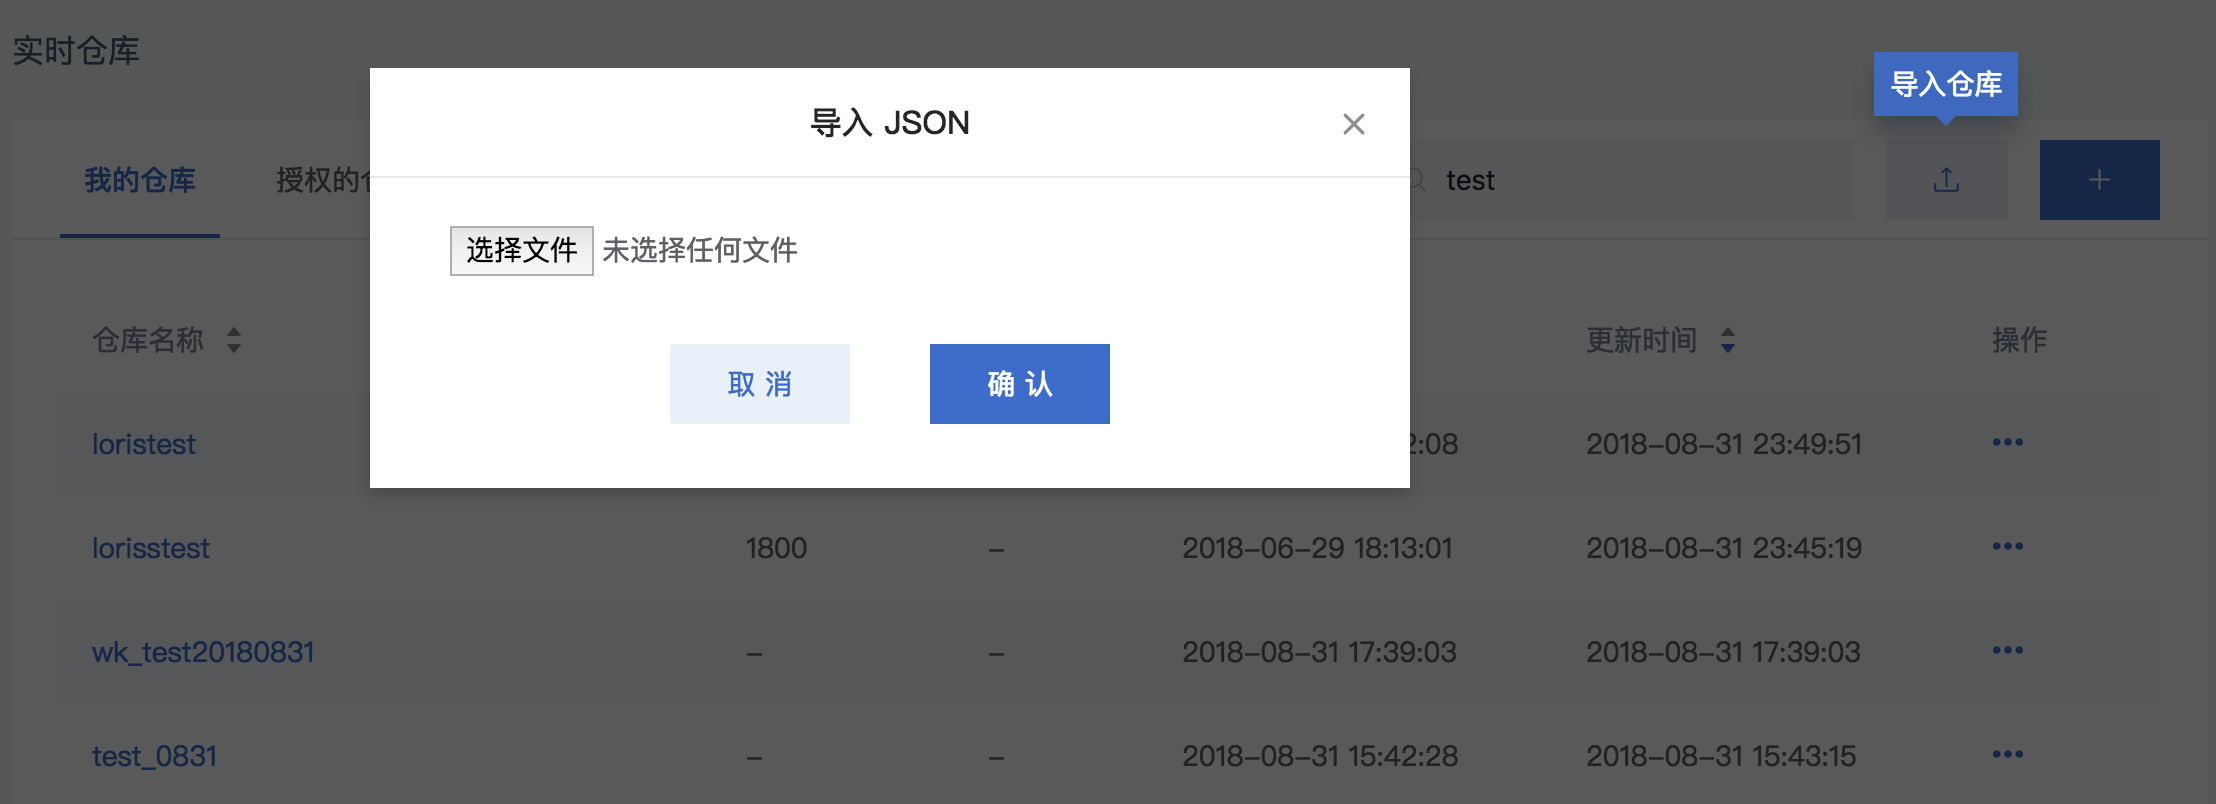Sort by 仓库名称 column arrows

[x=234, y=340]
